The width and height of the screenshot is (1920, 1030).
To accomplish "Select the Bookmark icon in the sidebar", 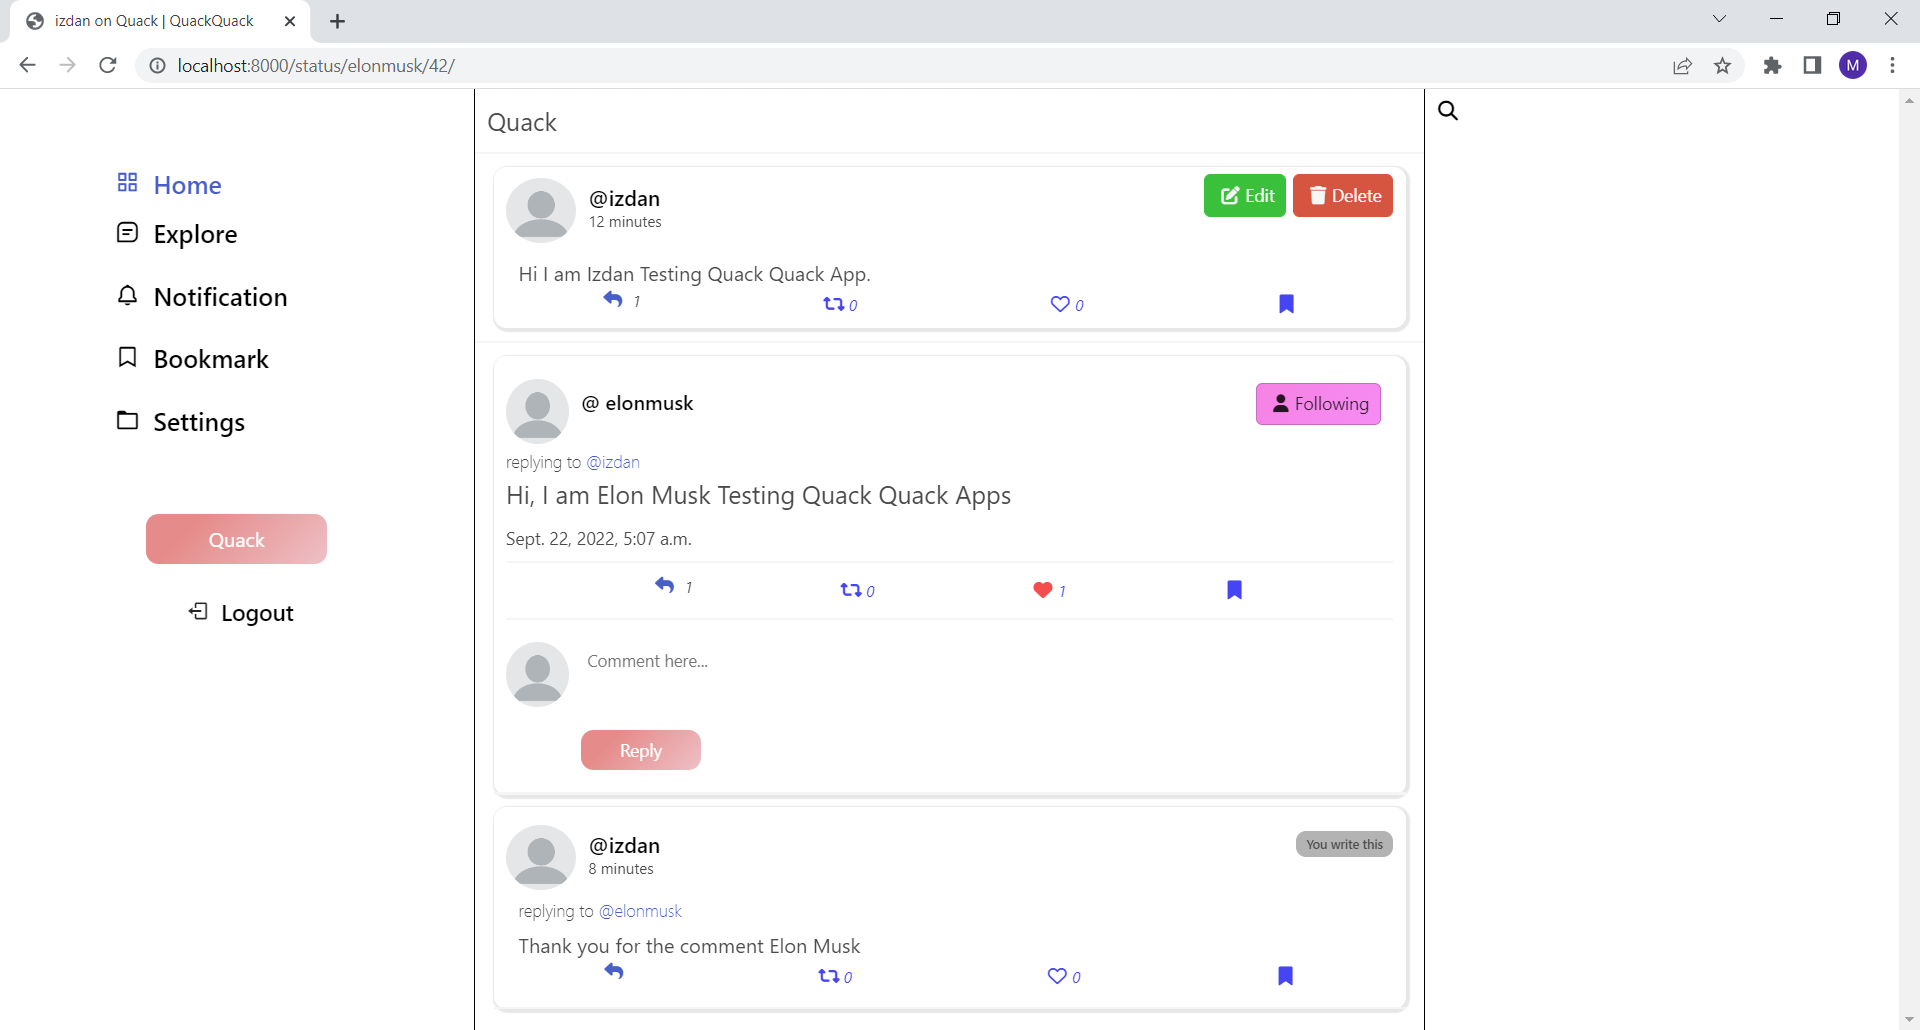I will (x=127, y=356).
